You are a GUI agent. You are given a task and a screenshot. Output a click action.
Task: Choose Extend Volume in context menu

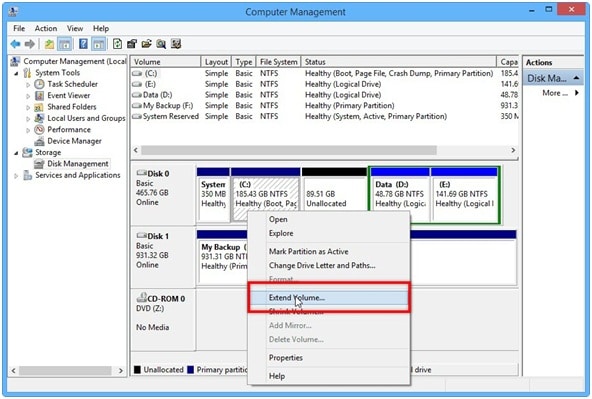[x=328, y=297]
